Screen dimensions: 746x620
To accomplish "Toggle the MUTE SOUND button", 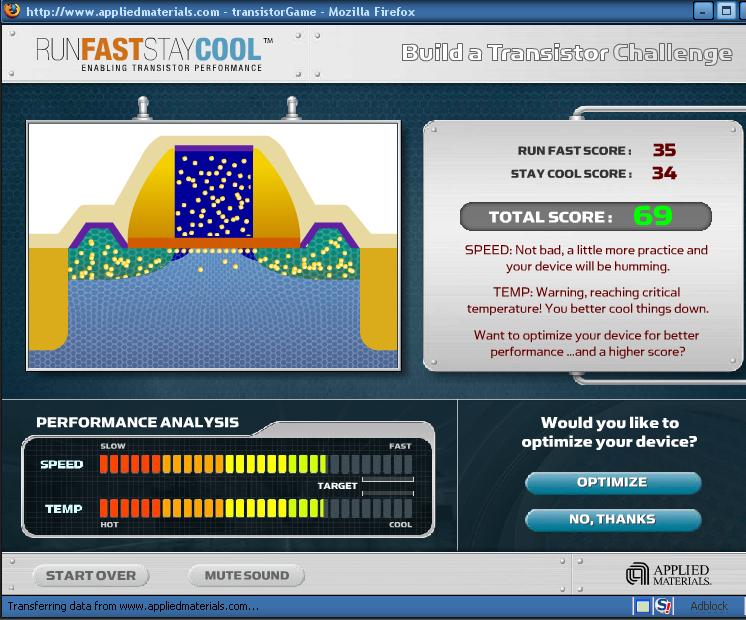I will (x=246, y=576).
